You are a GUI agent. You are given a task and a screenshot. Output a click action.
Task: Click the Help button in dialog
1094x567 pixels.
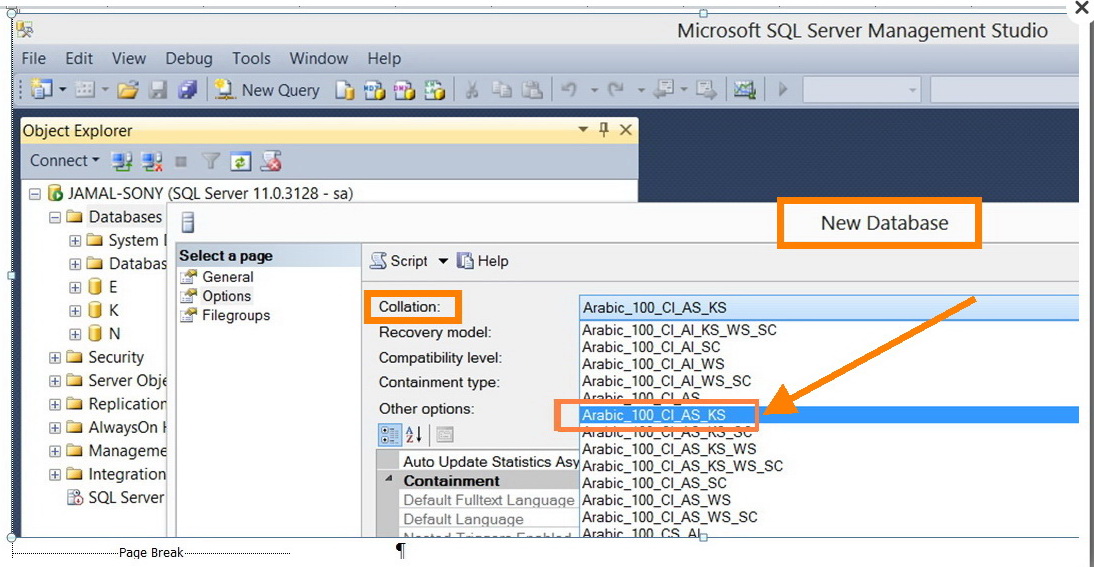tap(483, 261)
